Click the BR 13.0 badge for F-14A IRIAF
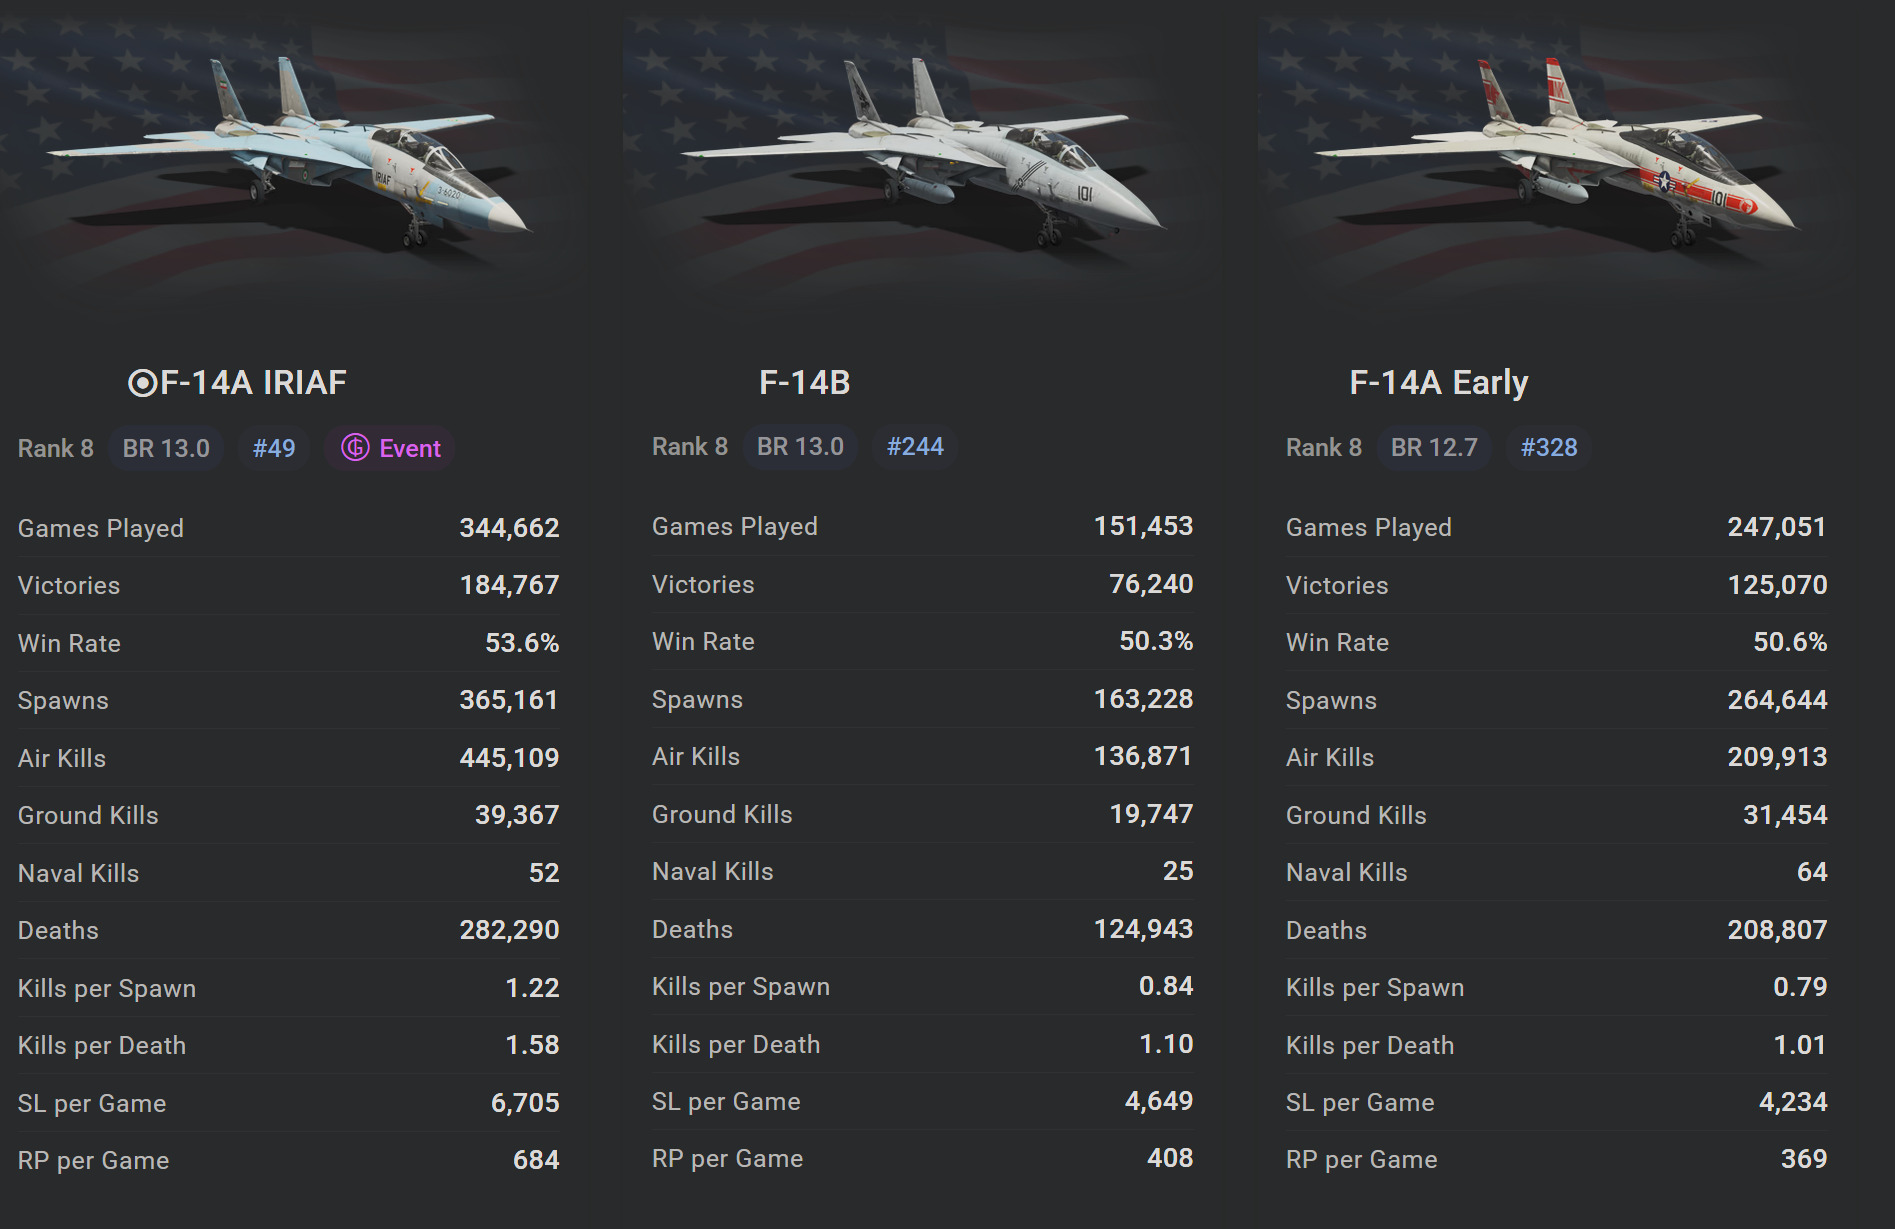 (166, 448)
